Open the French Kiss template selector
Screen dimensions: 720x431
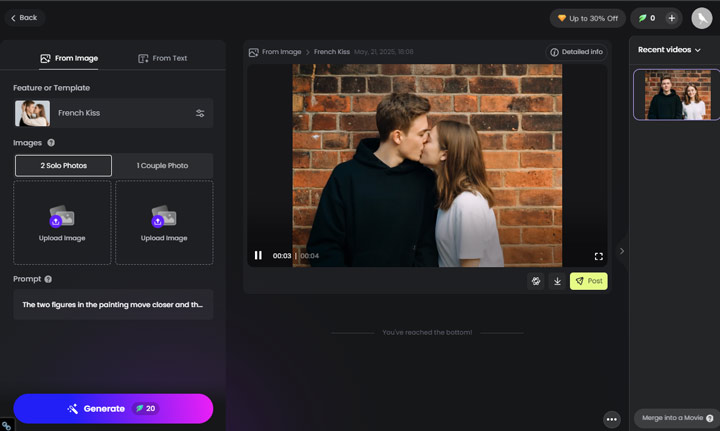(114, 113)
